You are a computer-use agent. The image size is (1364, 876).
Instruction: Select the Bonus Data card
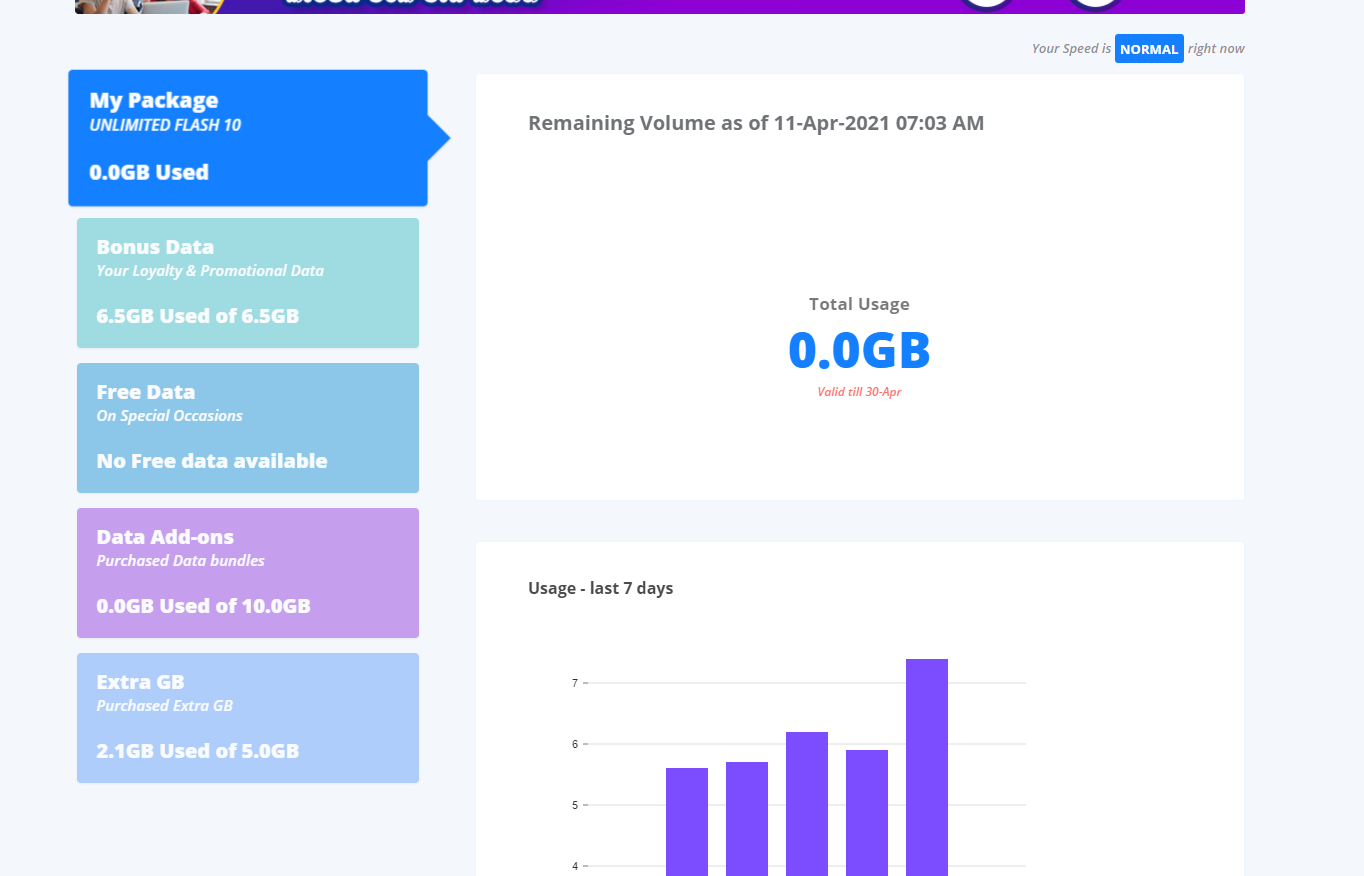[248, 283]
